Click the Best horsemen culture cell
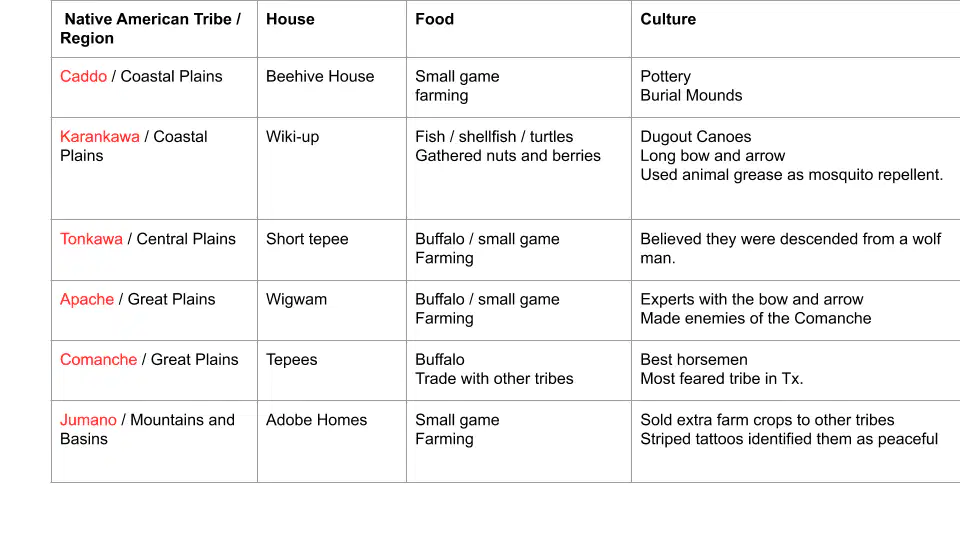The image size is (960, 540). tap(796, 370)
